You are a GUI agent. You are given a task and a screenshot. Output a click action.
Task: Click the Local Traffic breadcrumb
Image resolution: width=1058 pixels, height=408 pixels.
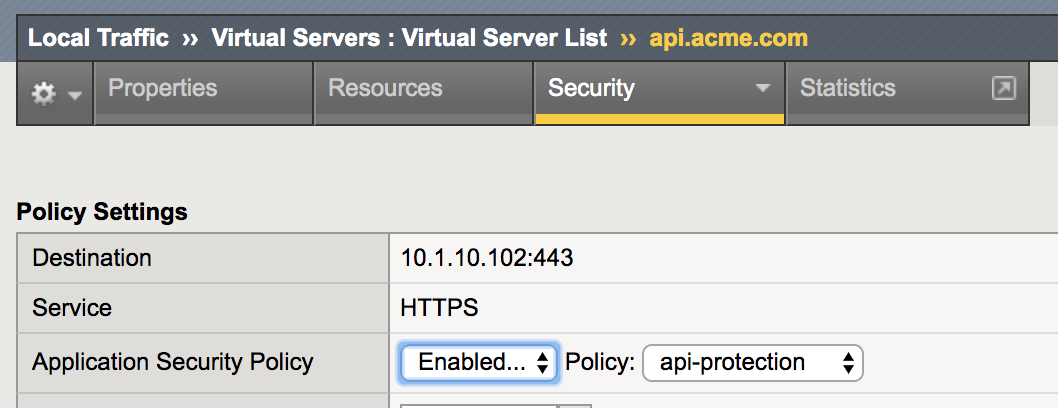pos(98,38)
